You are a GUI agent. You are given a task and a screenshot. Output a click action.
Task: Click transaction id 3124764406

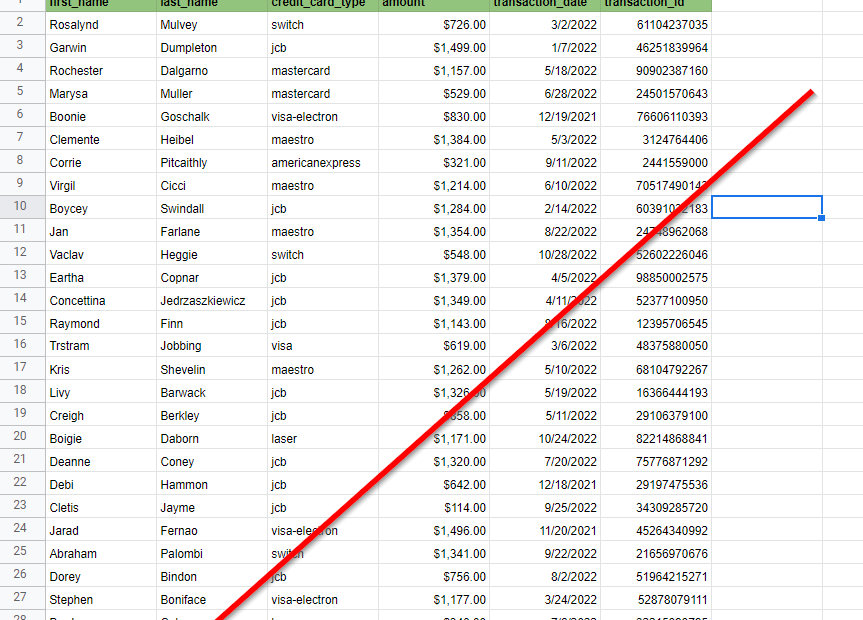(656, 139)
